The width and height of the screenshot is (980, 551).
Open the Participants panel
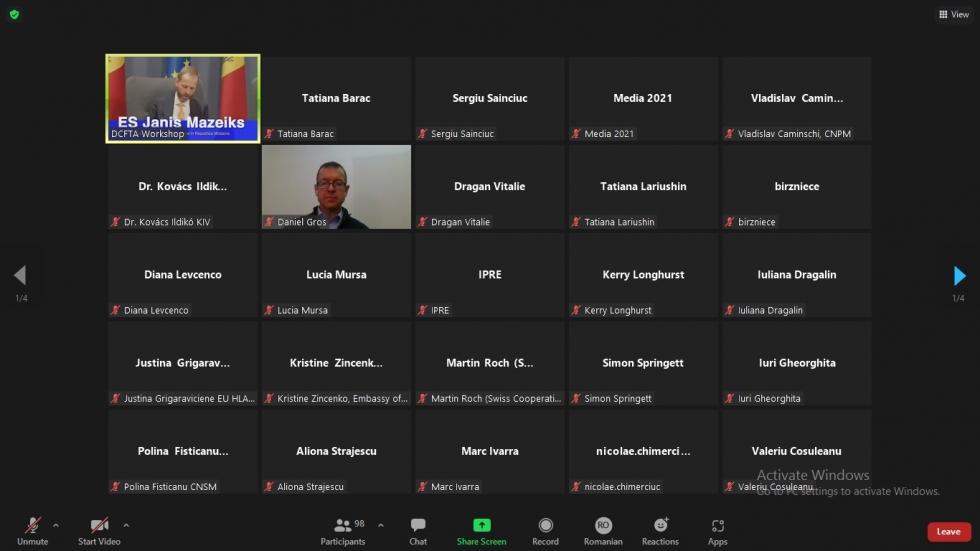pyautogui.click(x=343, y=530)
